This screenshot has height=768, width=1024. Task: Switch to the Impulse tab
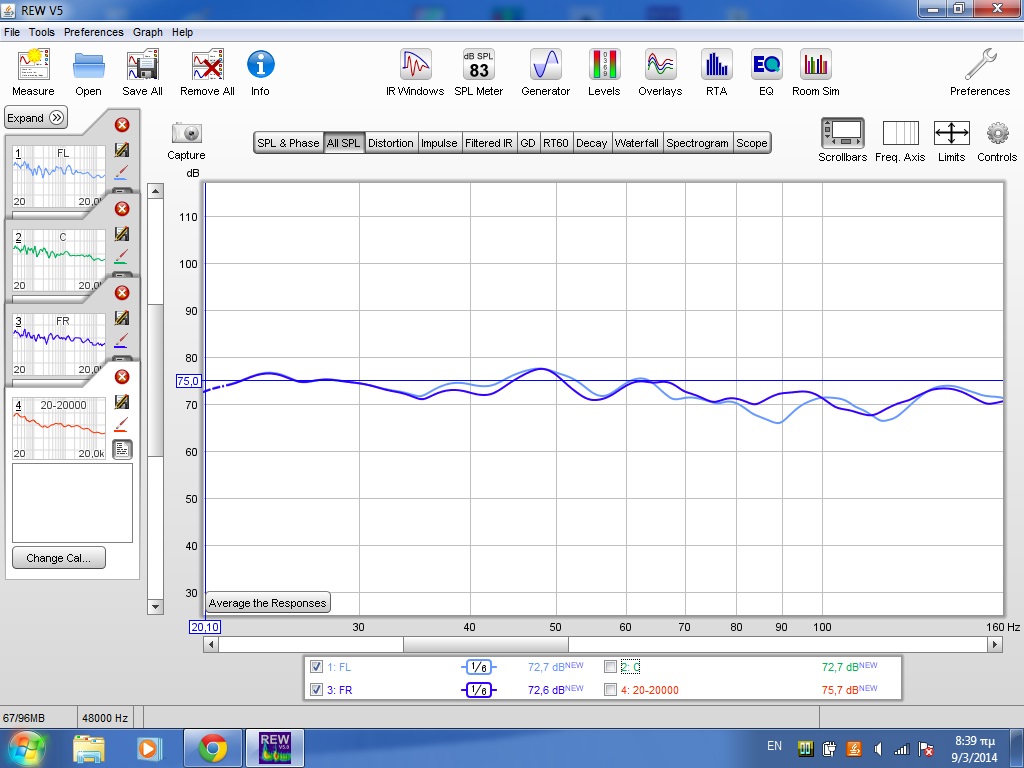[439, 143]
